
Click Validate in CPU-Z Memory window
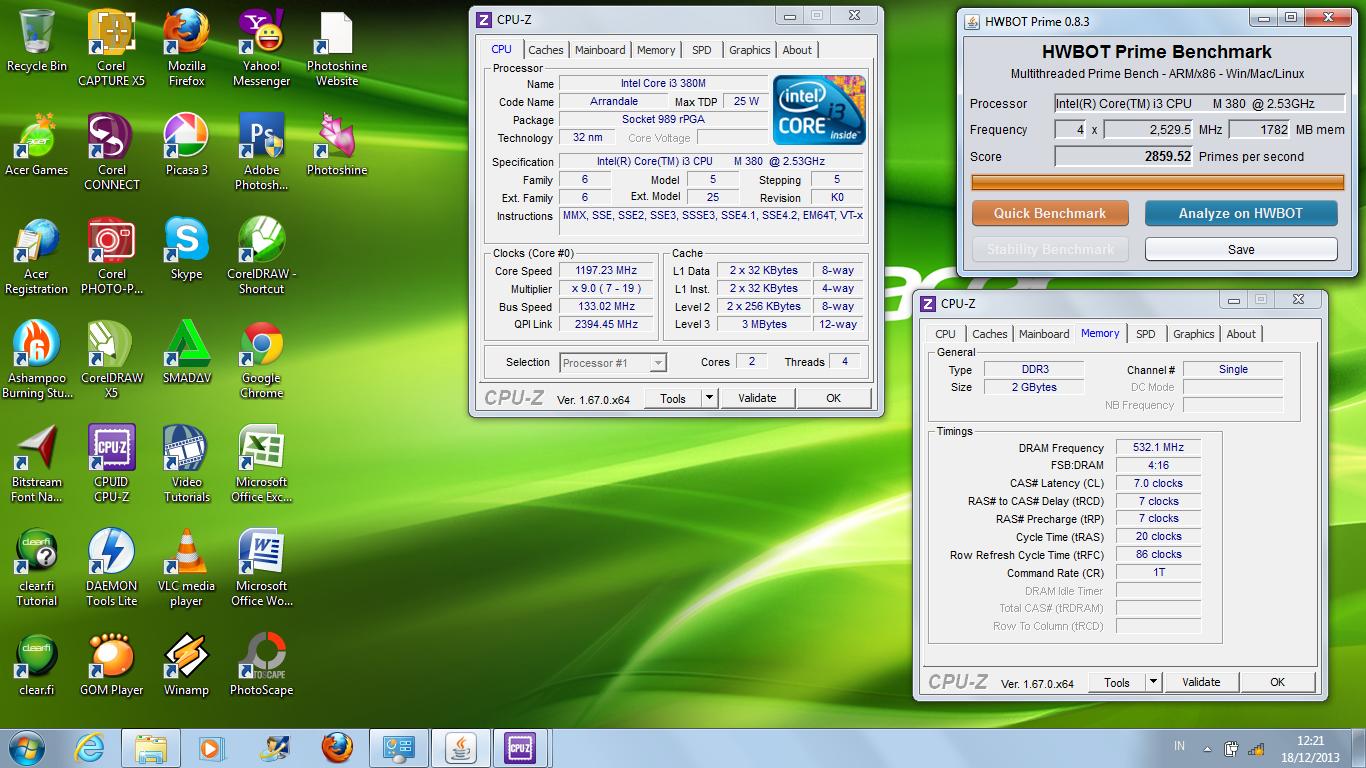click(x=1201, y=682)
